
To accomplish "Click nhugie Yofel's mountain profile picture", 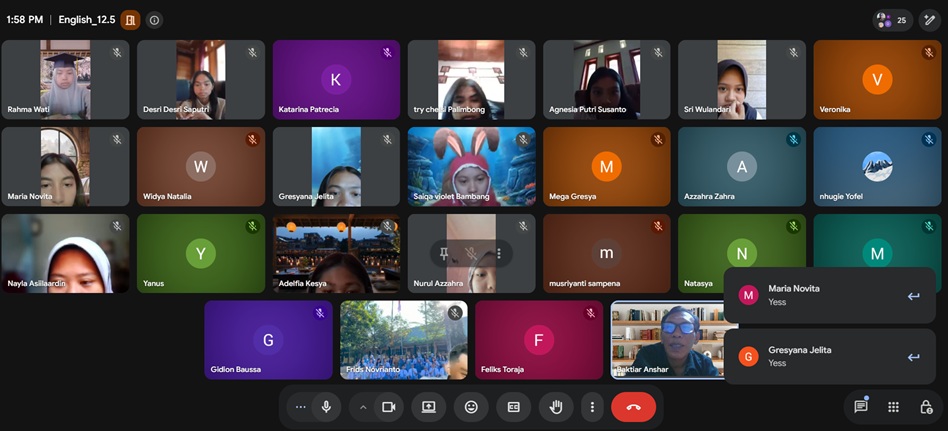I will point(877,167).
